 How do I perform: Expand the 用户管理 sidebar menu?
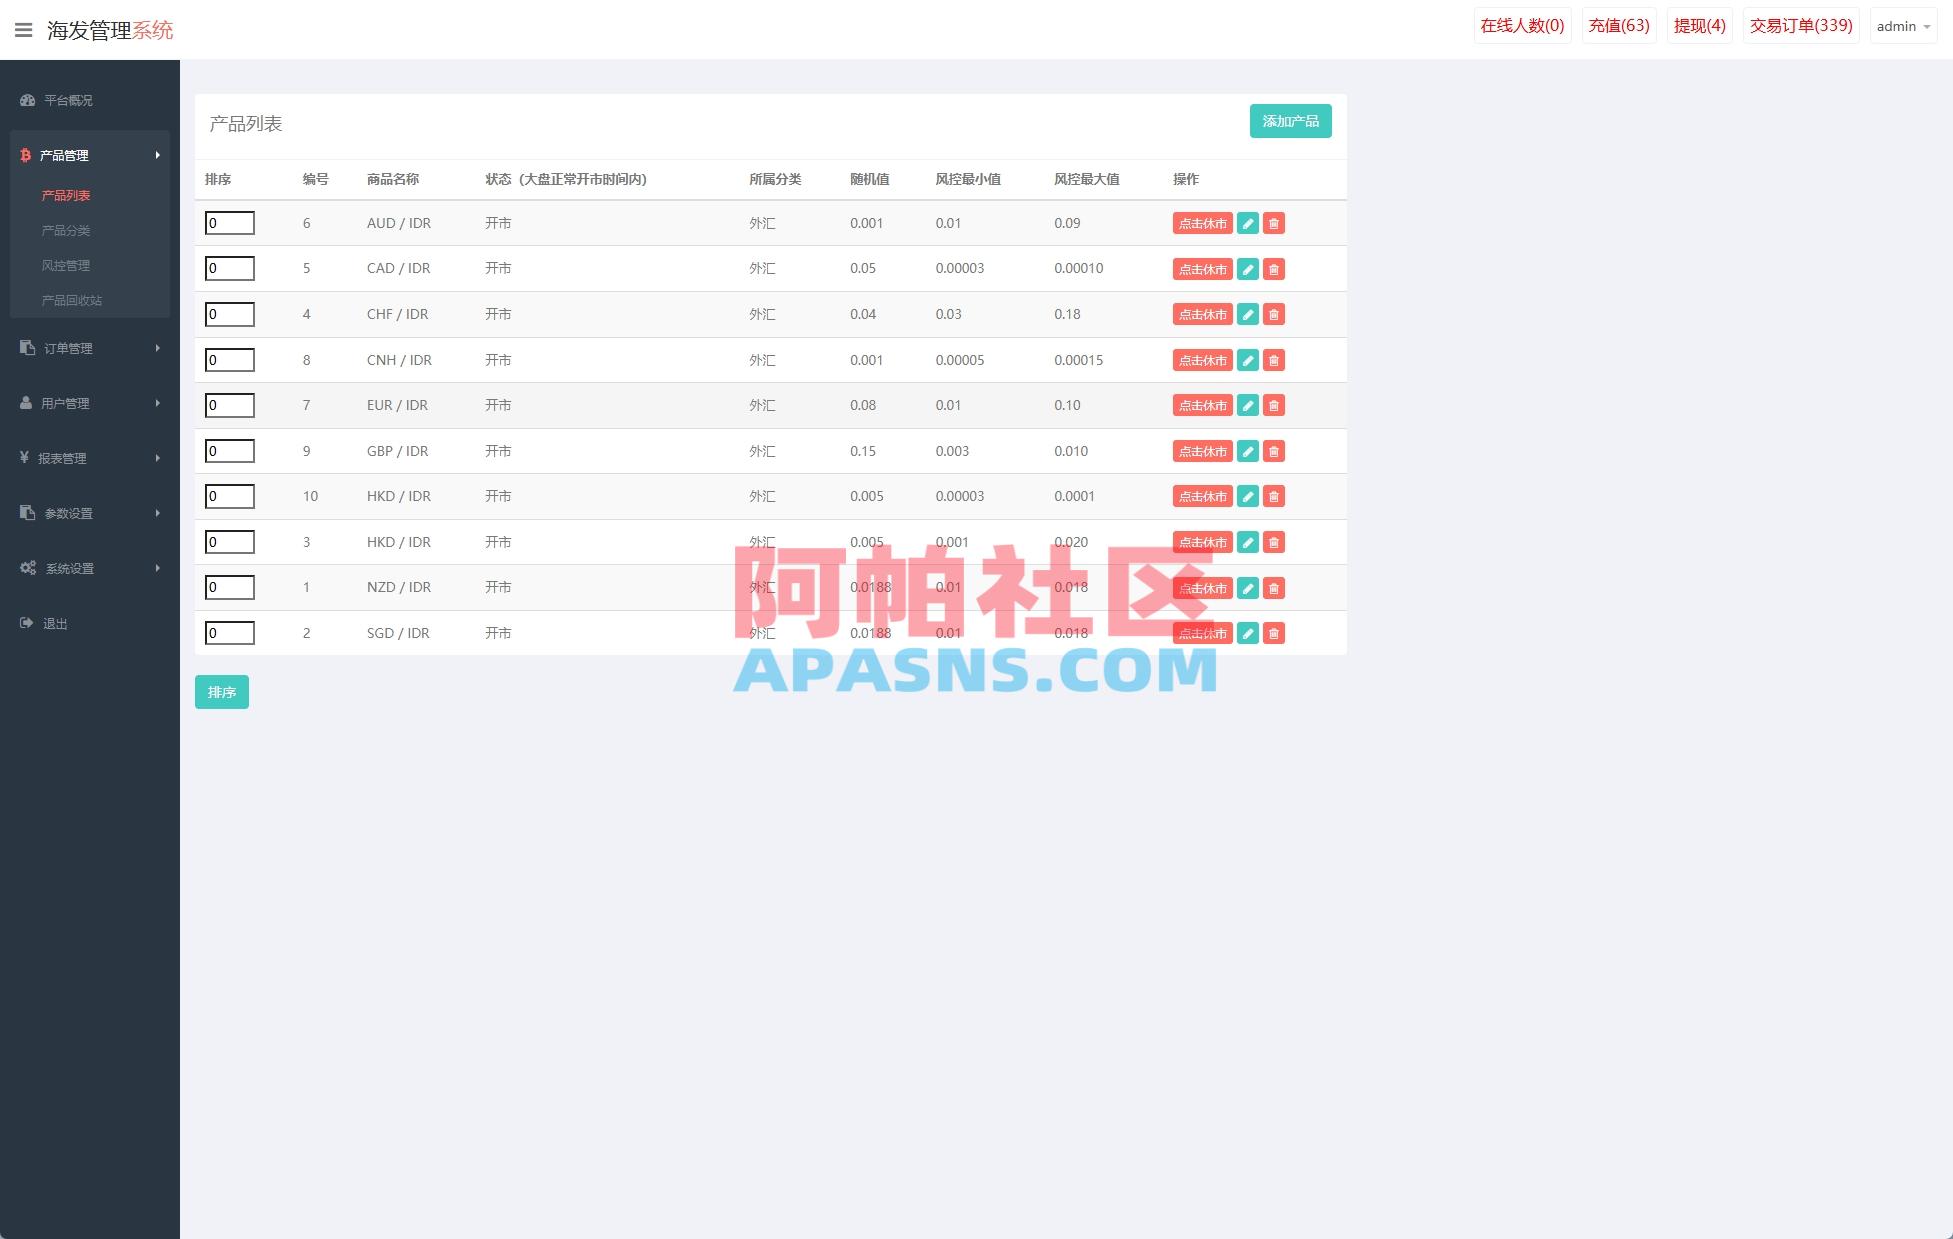pos(90,403)
